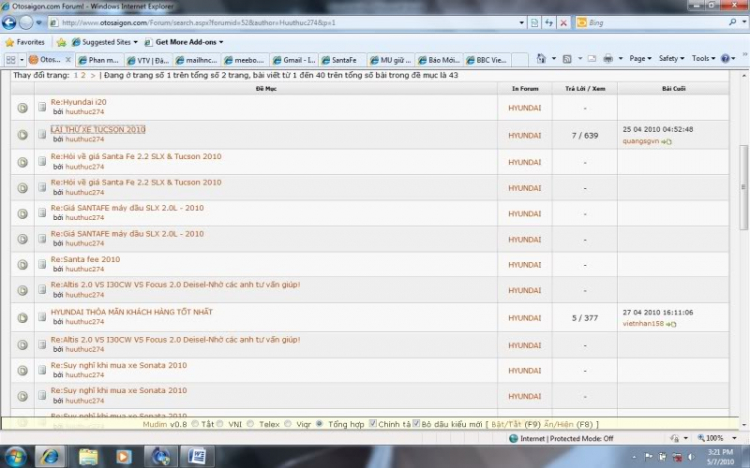The height and width of the screenshot is (468, 750).
Task: Open the Page menu
Action: [640, 58]
